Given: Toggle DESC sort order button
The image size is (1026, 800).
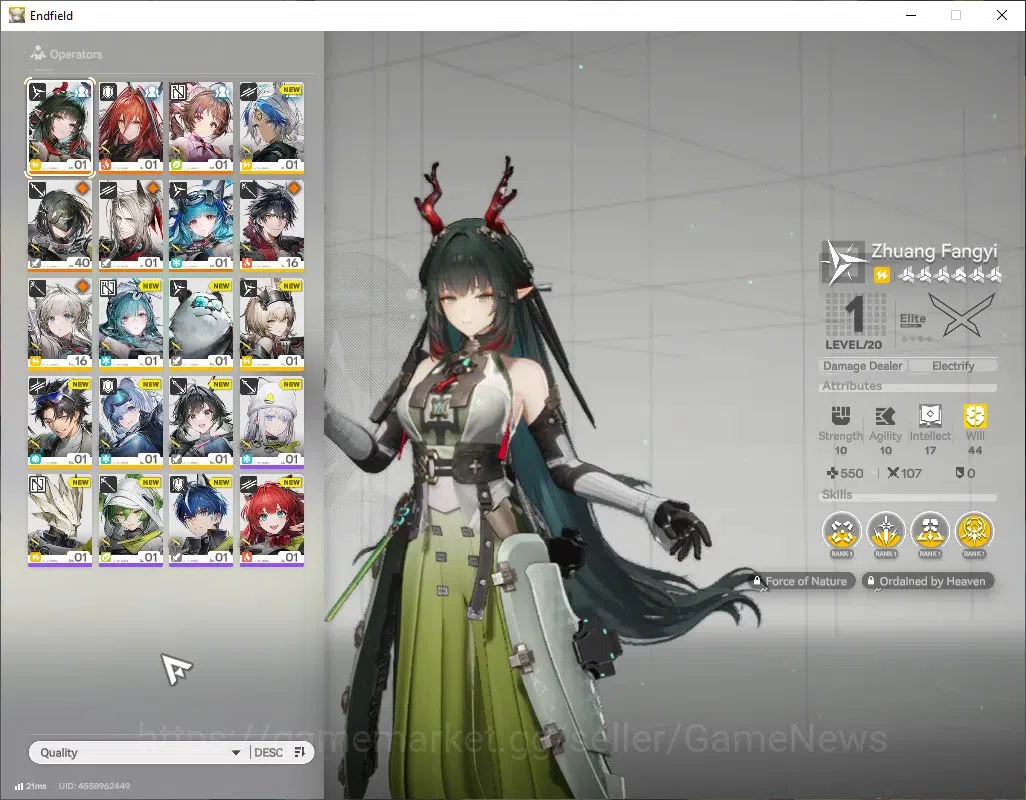Looking at the screenshot, I should point(279,752).
